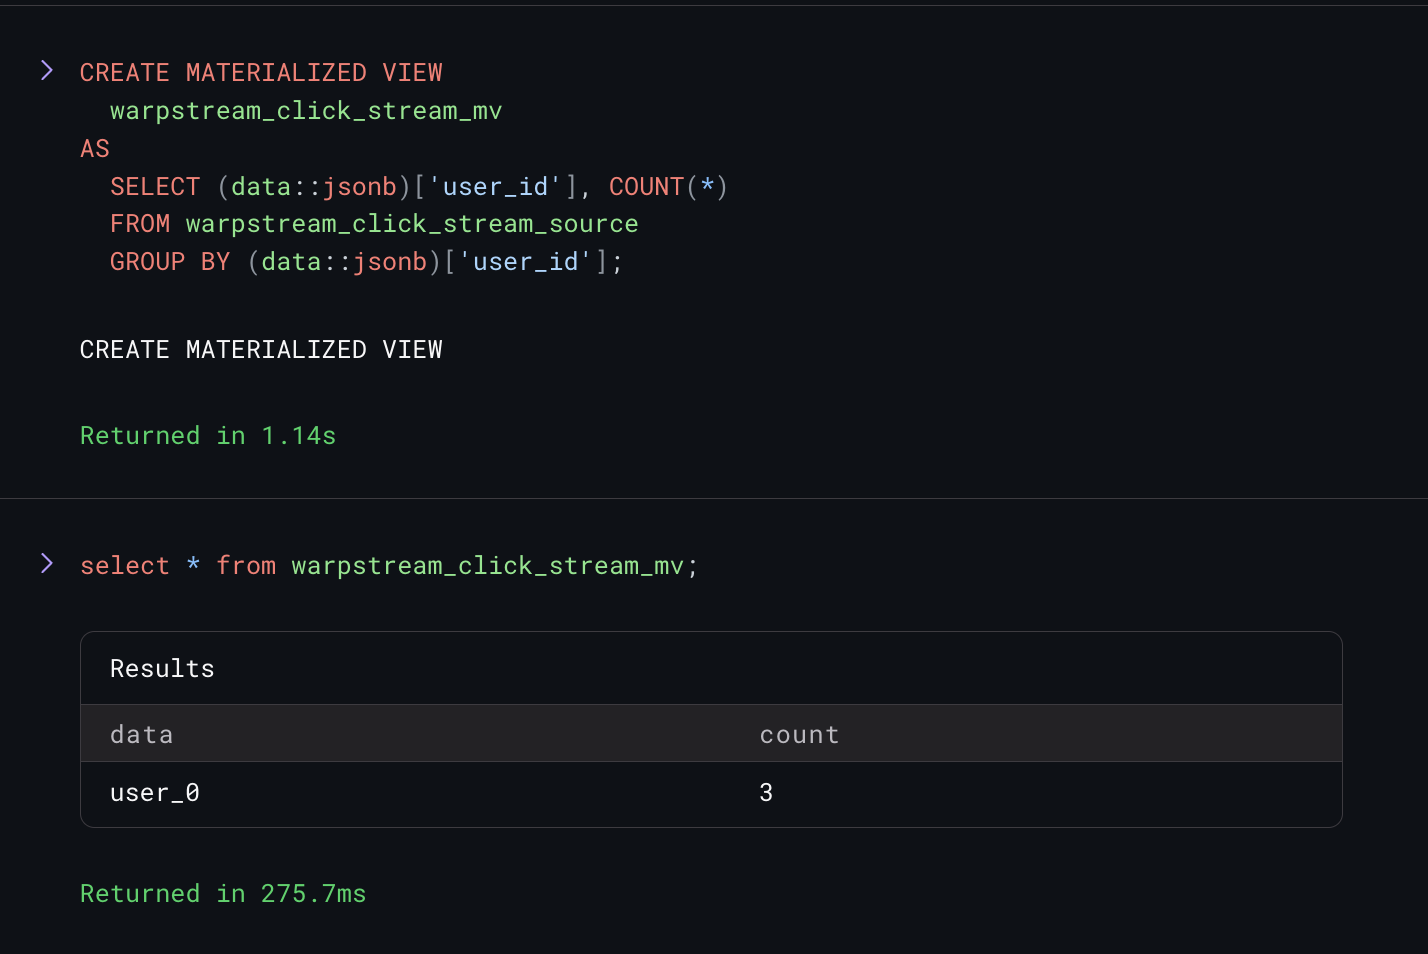The image size is (1428, 954).
Task: Click the 'select * from warpstream_click_stream_mv;' query
Action: (389, 566)
